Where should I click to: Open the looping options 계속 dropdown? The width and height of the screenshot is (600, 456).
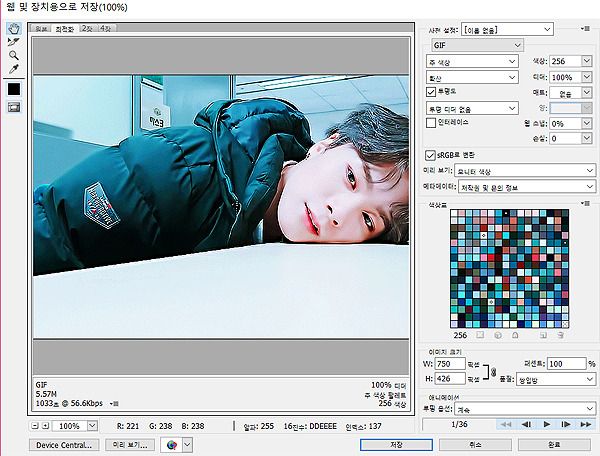point(525,409)
